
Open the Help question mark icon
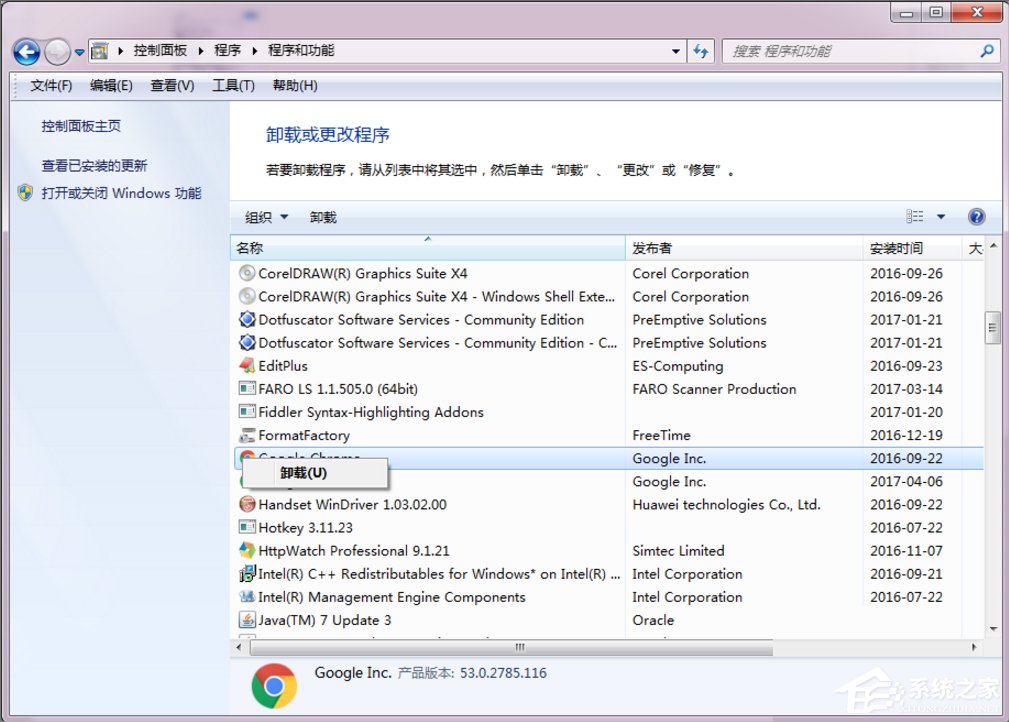976,216
